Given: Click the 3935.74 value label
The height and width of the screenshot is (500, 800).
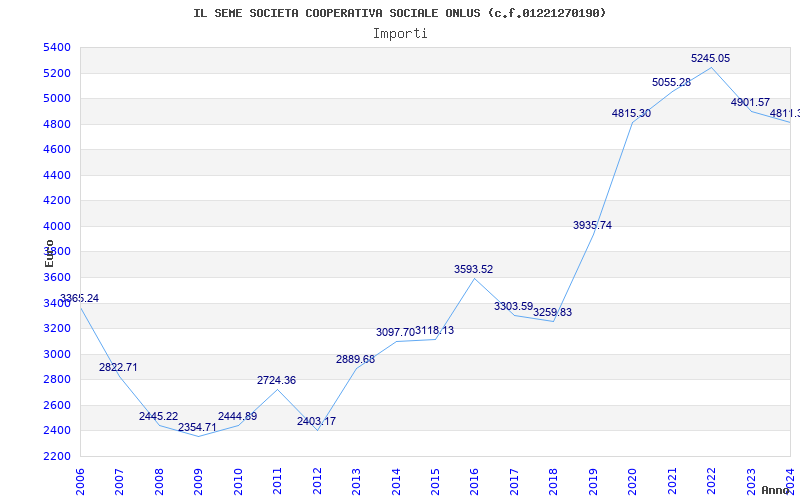Looking at the screenshot, I should point(592,226).
